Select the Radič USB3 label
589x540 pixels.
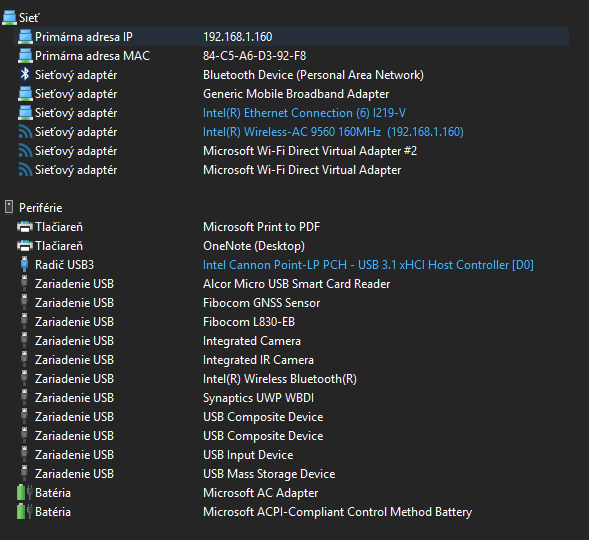[64, 265]
